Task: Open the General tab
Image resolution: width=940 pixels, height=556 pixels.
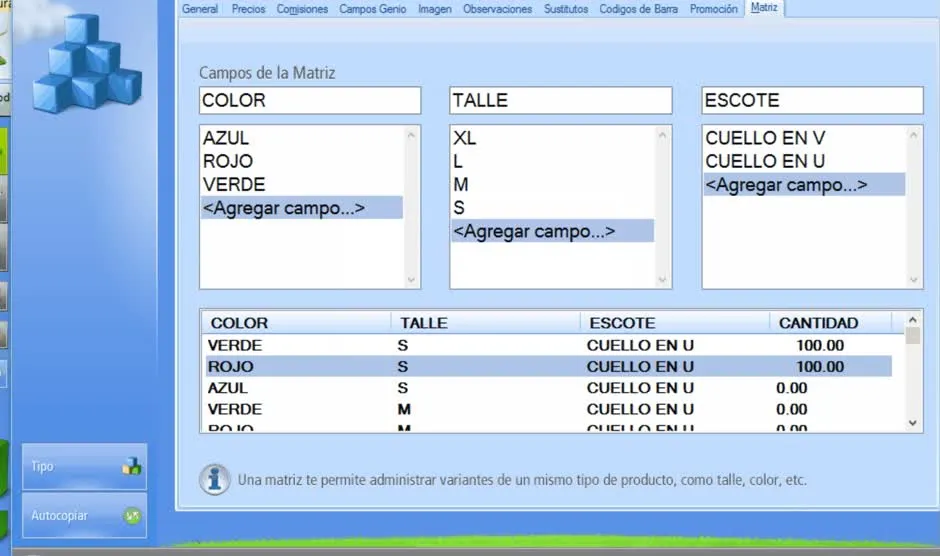Action: click(x=200, y=9)
